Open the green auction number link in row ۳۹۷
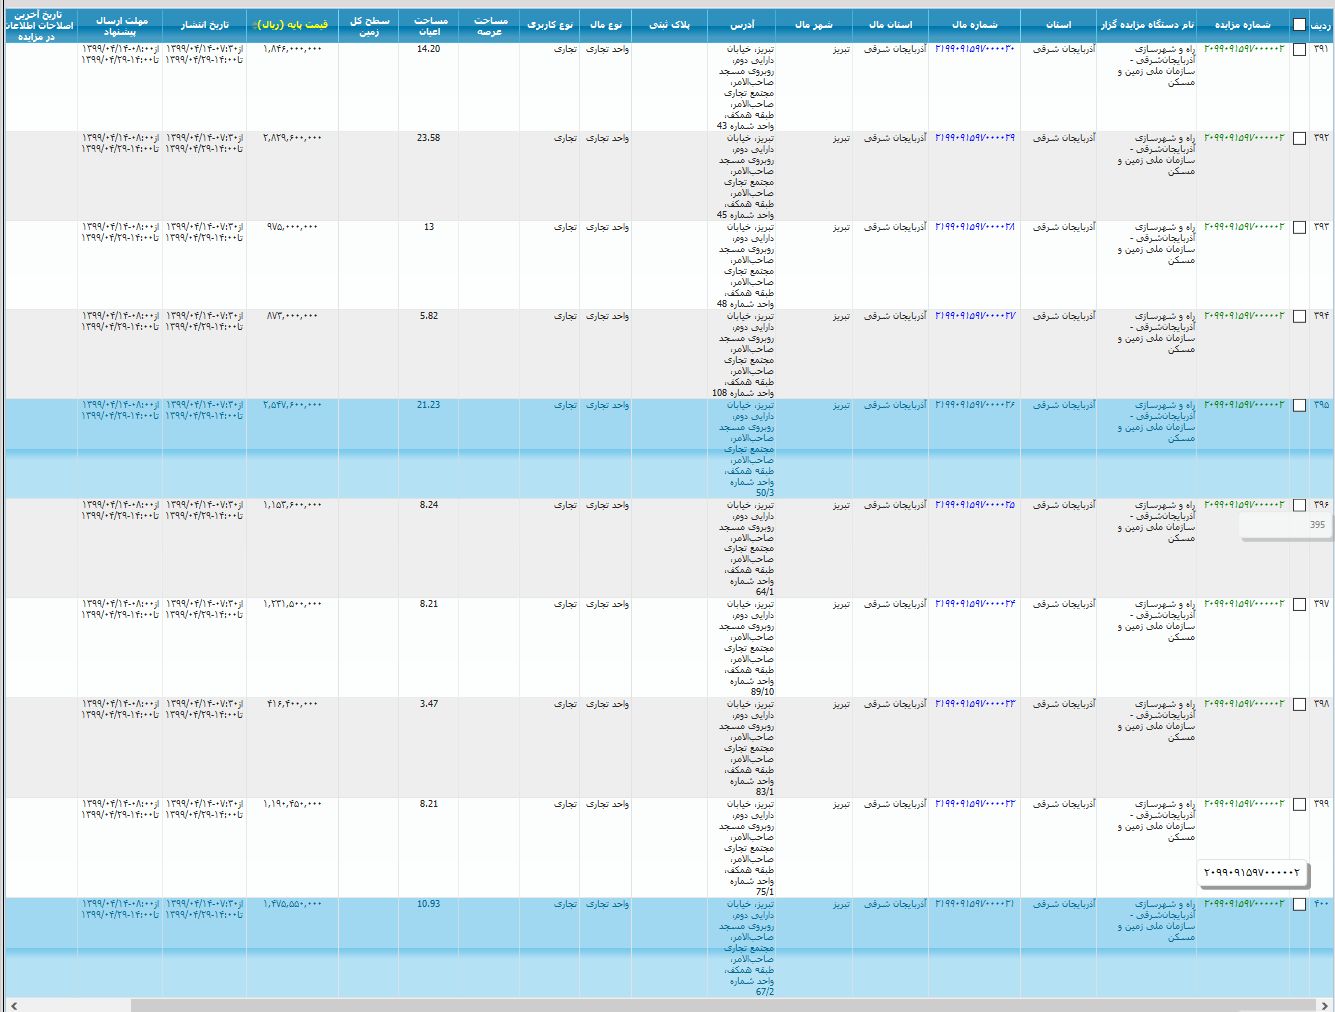This screenshot has height=1012, width=1335. [x=1243, y=604]
